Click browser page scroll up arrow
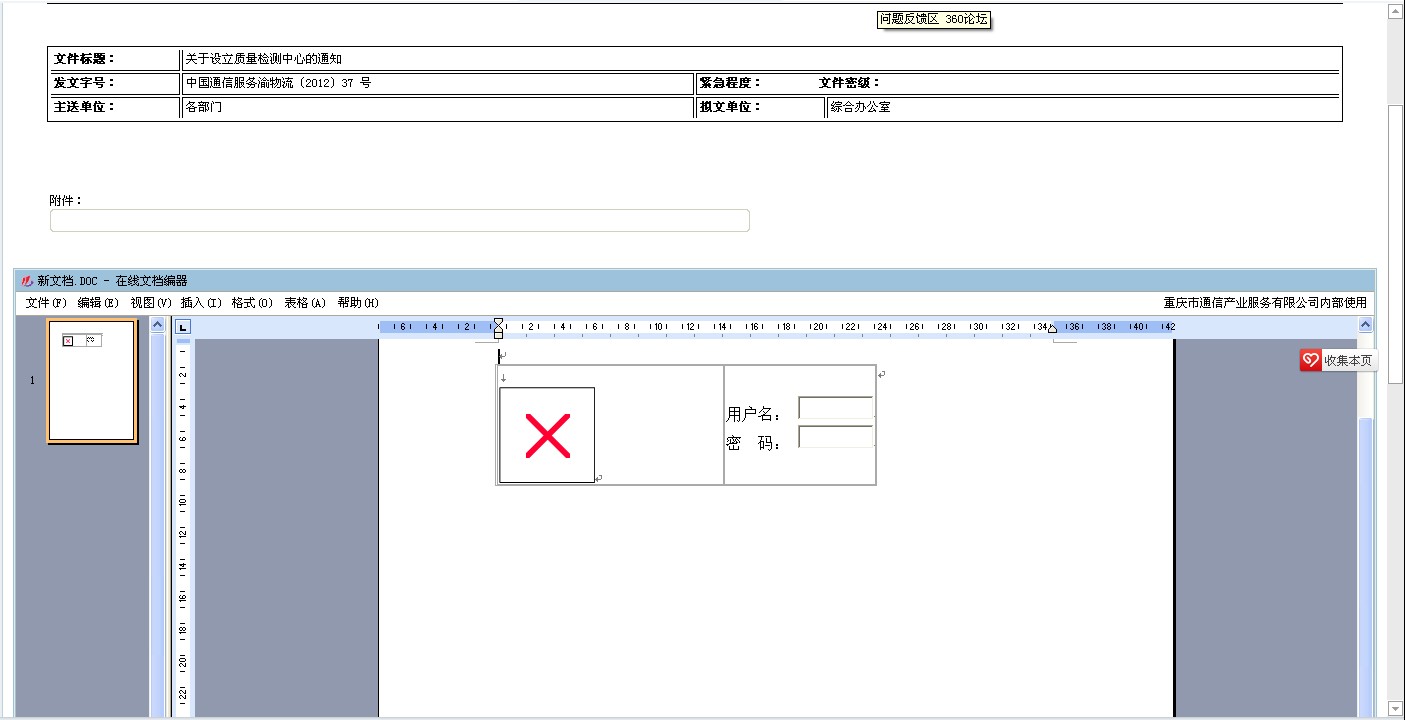This screenshot has width=1405, height=720. click(1396, 10)
